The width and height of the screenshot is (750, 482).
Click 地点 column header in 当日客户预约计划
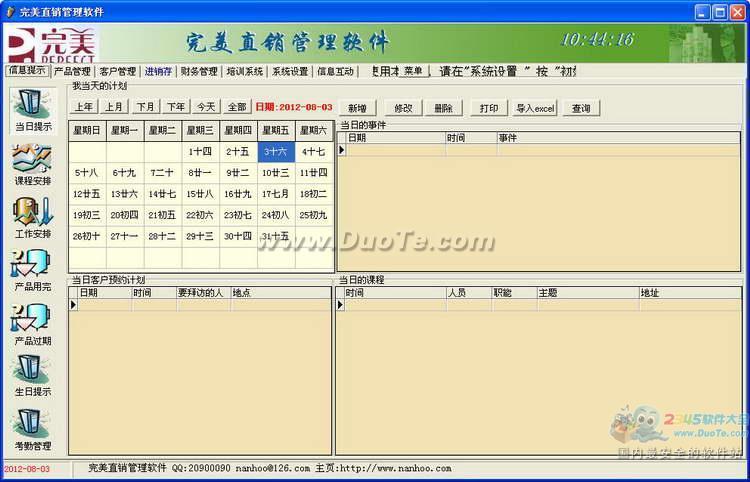(281, 293)
